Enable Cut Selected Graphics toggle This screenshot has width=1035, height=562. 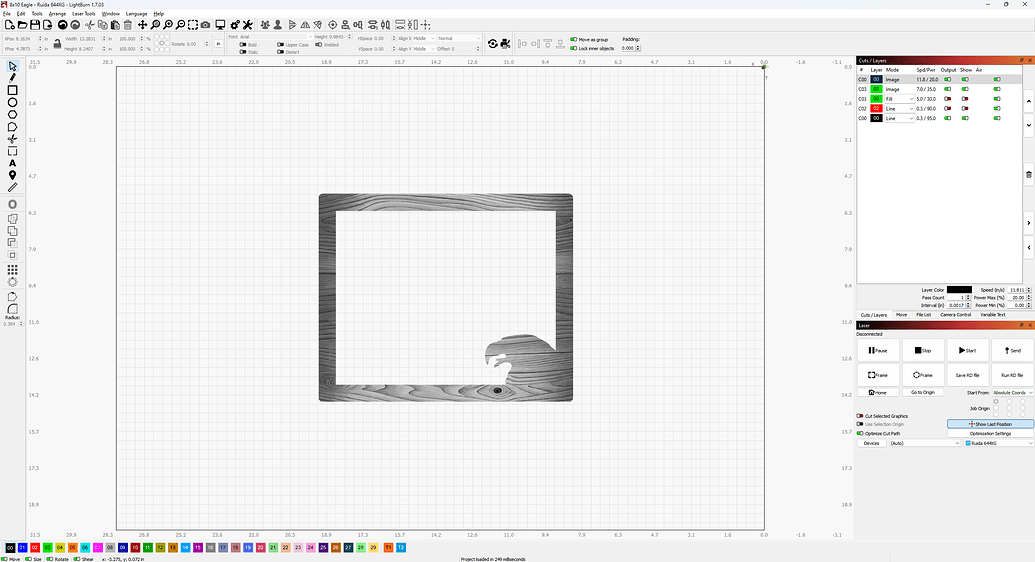pyautogui.click(x=860, y=415)
